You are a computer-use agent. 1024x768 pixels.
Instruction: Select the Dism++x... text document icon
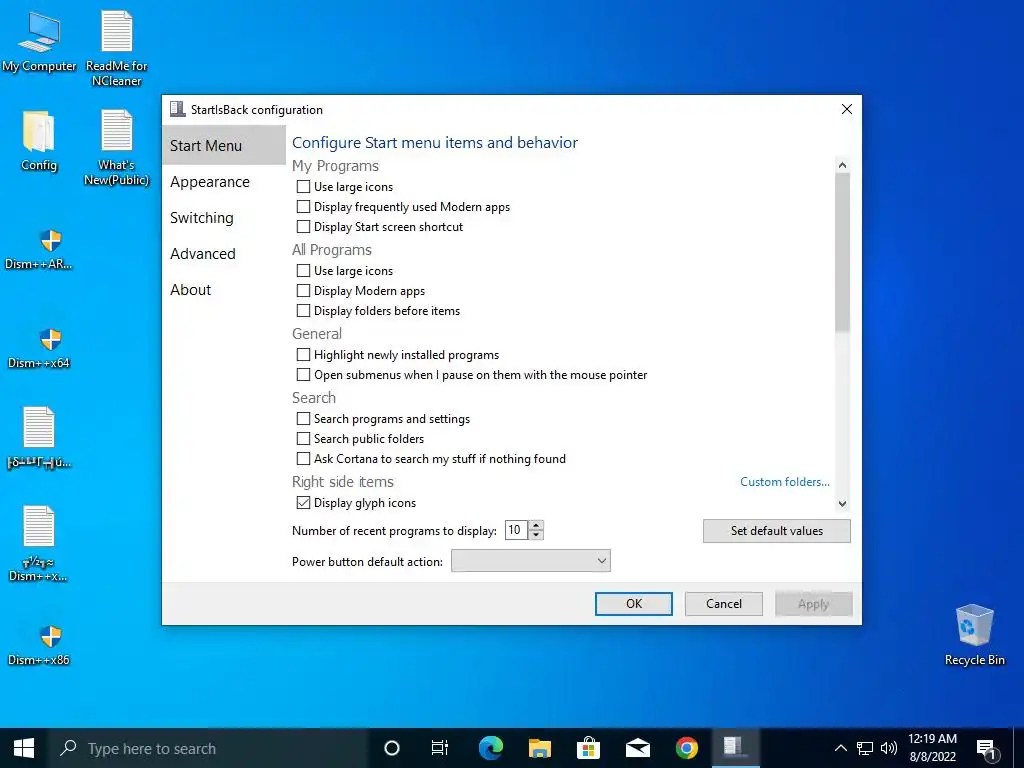[39, 543]
